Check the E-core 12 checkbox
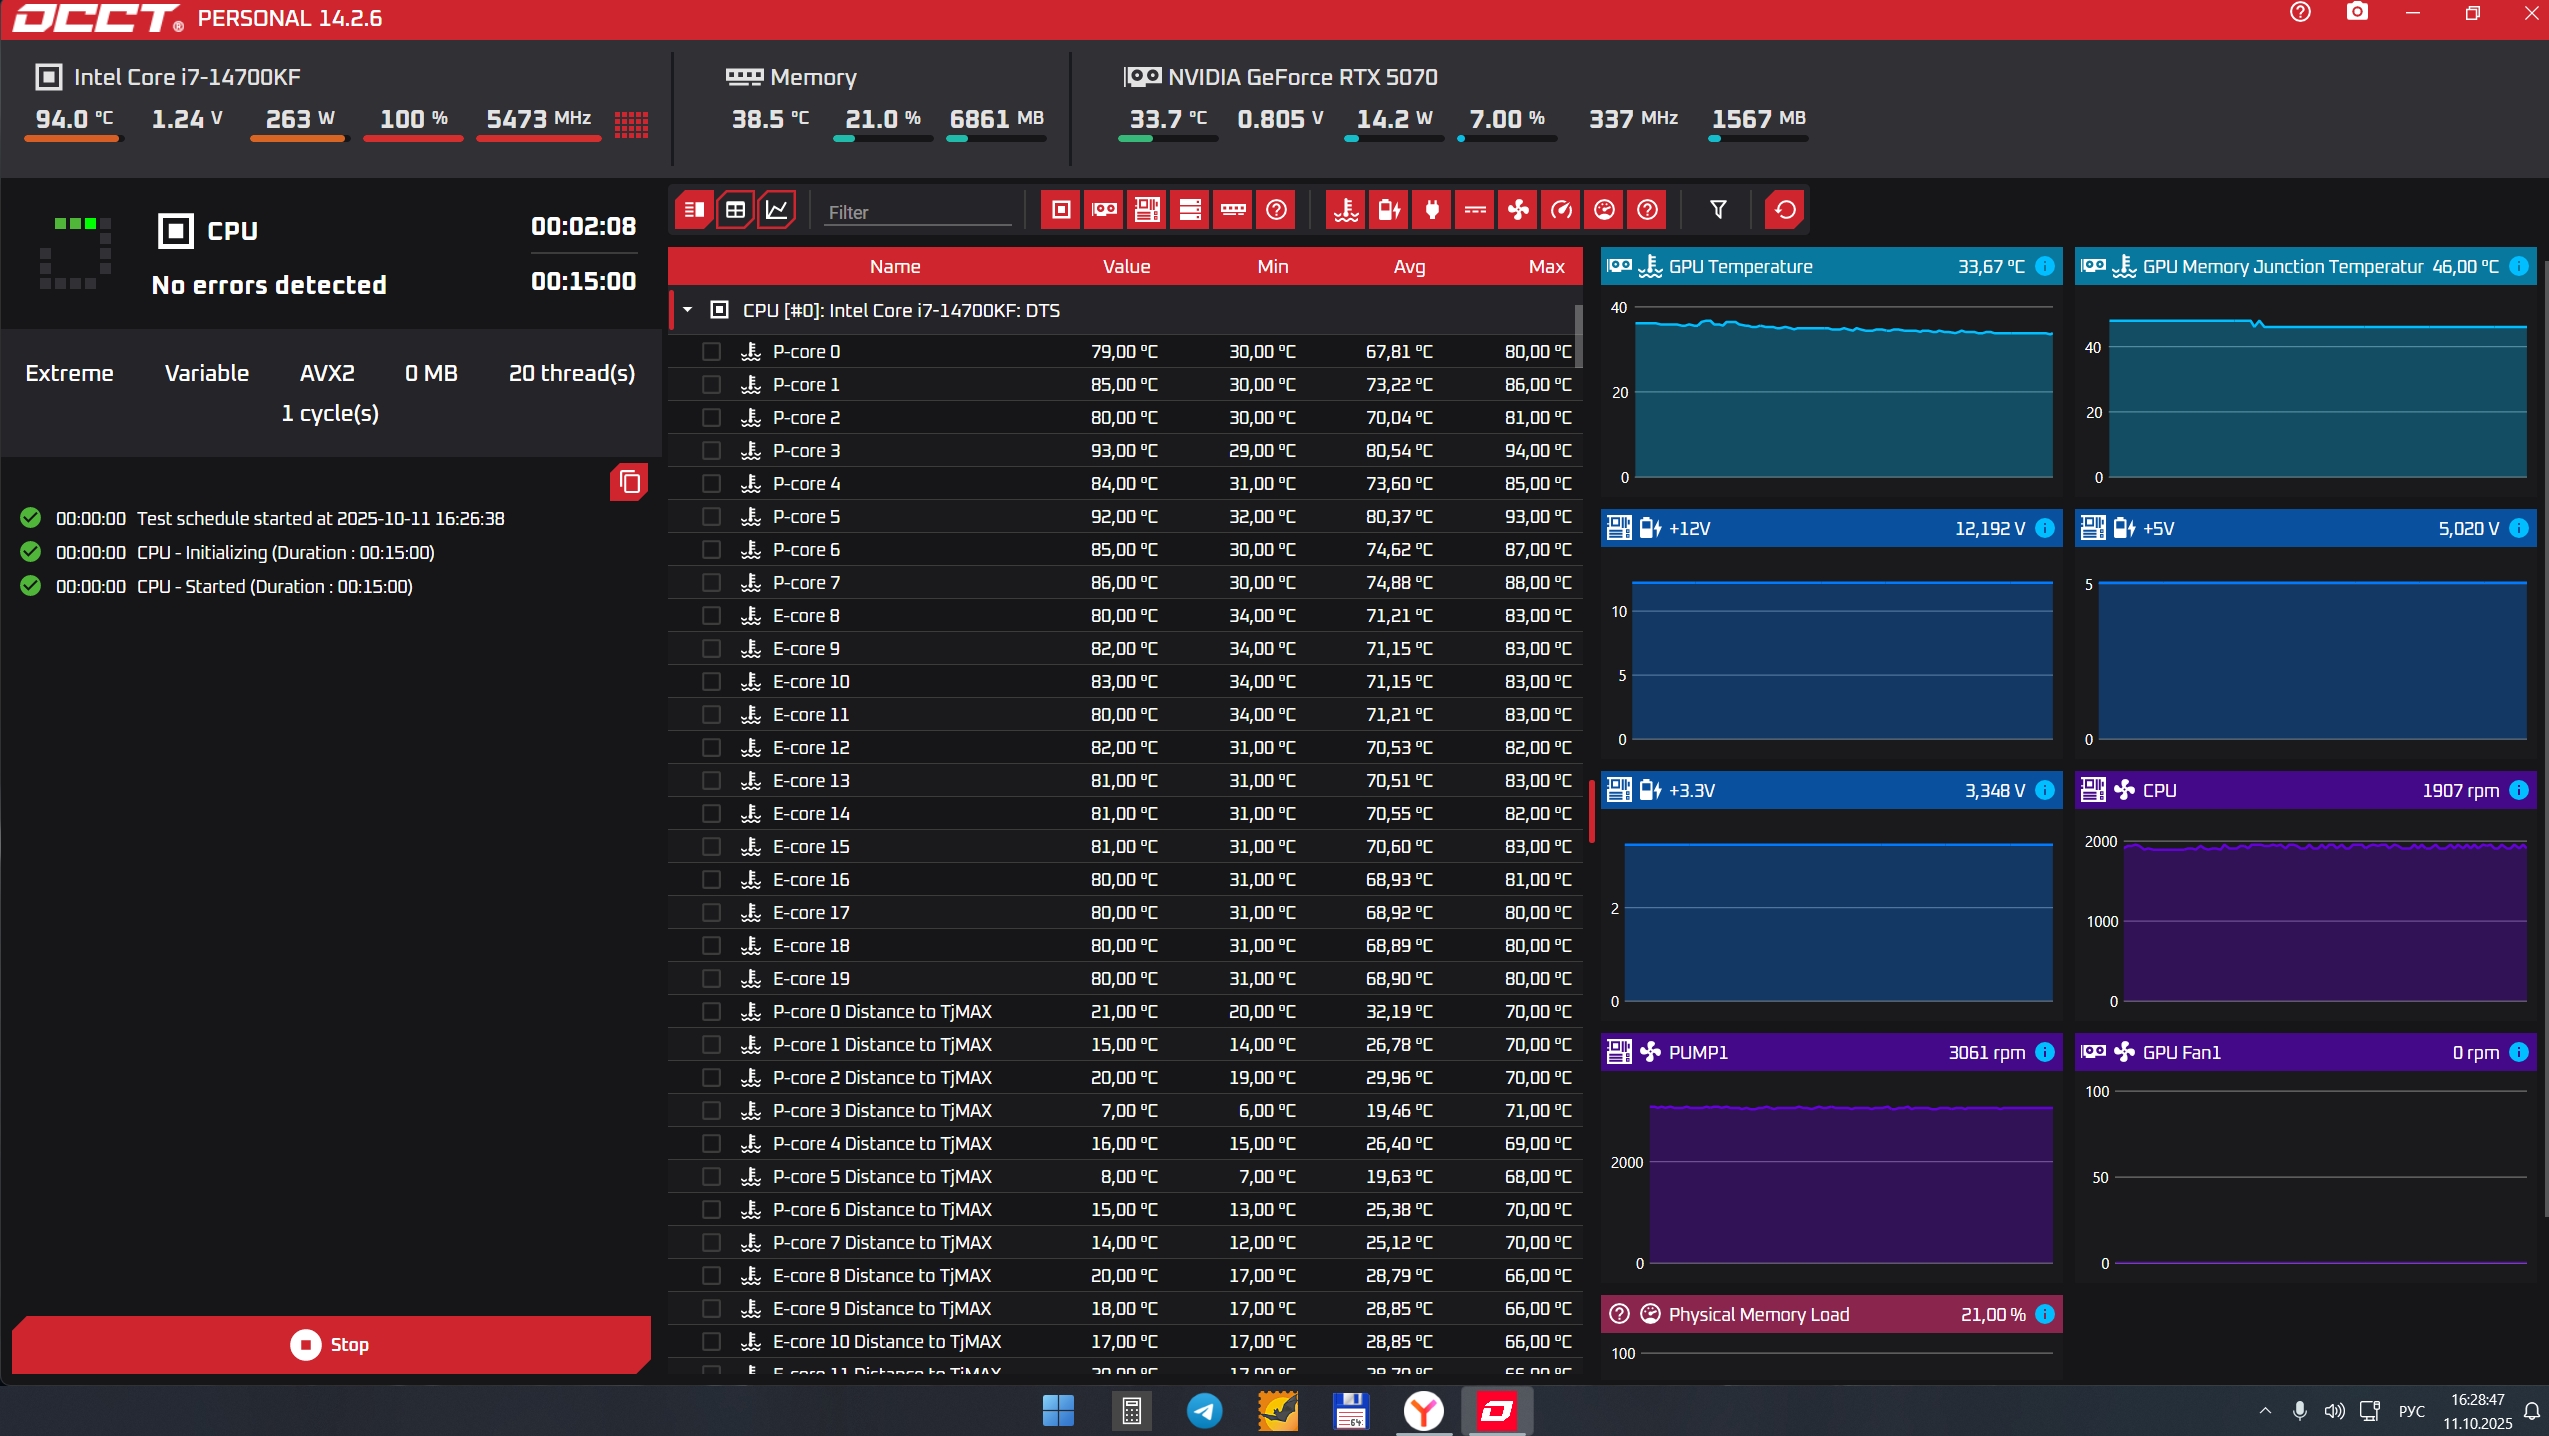Viewport: 2549px width, 1436px height. (x=711, y=747)
